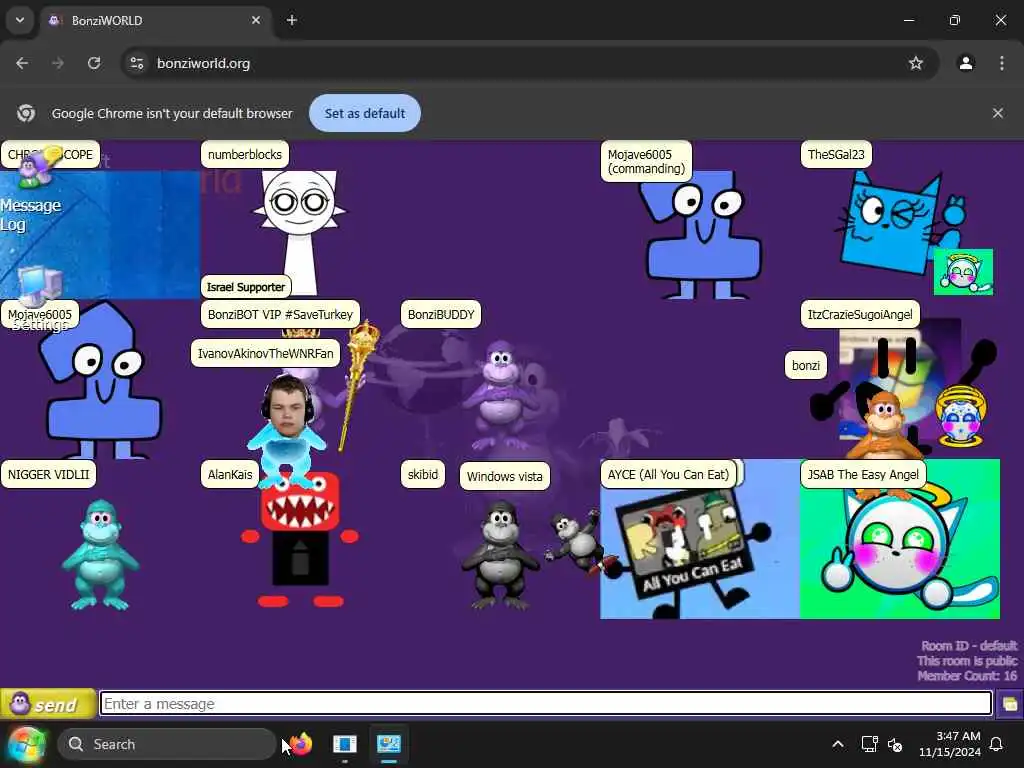This screenshot has height=768, width=1024.
Task: Open Windows notifications bell
Action: (x=997, y=744)
